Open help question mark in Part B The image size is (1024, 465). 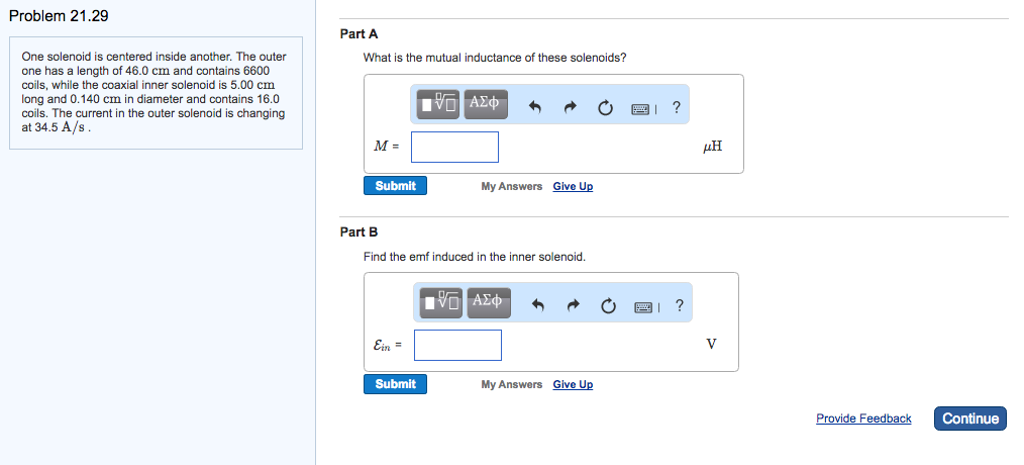pyautogui.click(x=680, y=306)
